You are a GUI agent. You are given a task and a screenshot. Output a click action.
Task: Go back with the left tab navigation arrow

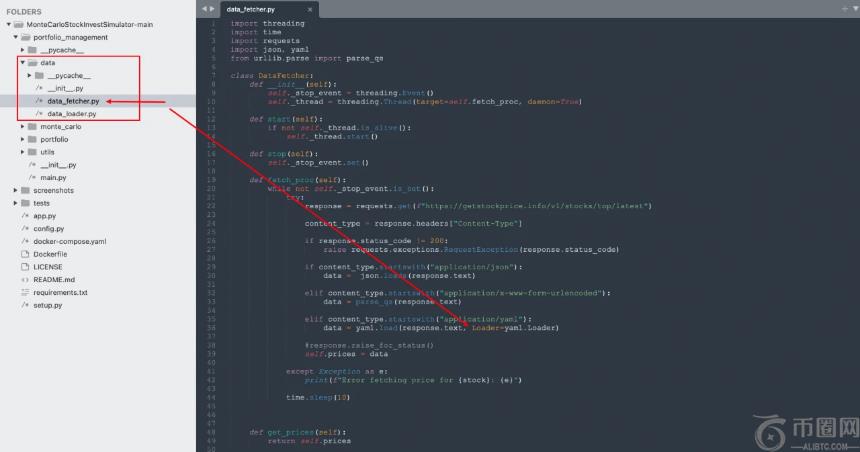tap(204, 8)
